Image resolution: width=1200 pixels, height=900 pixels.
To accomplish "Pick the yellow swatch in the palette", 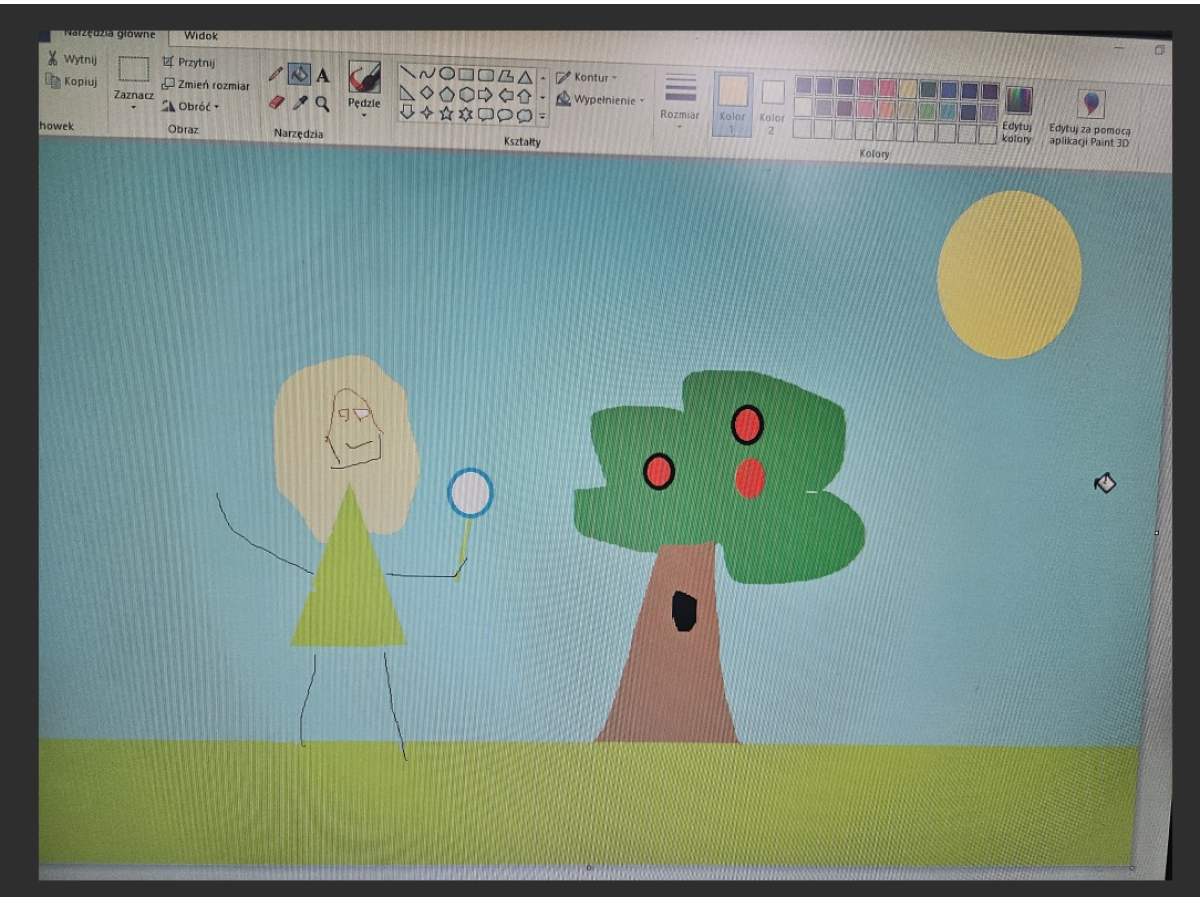I will point(907,88).
